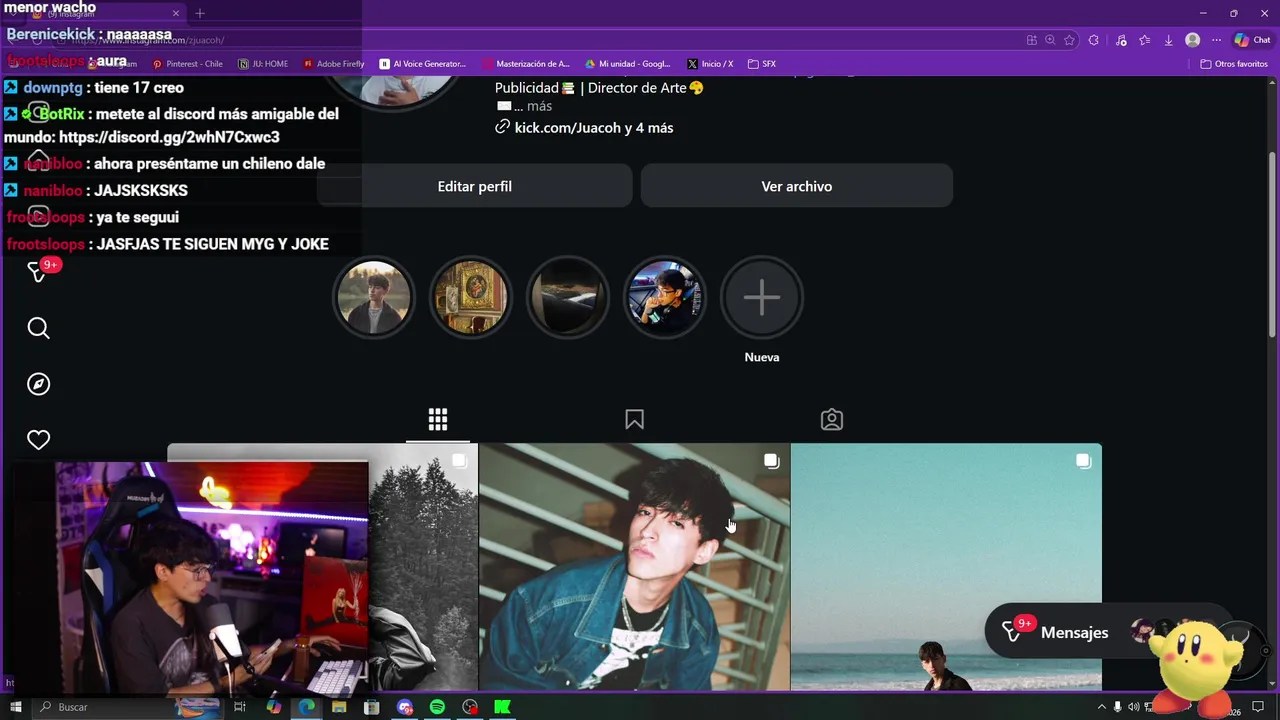
Task: Expand bio with the más link
Action: [539, 106]
